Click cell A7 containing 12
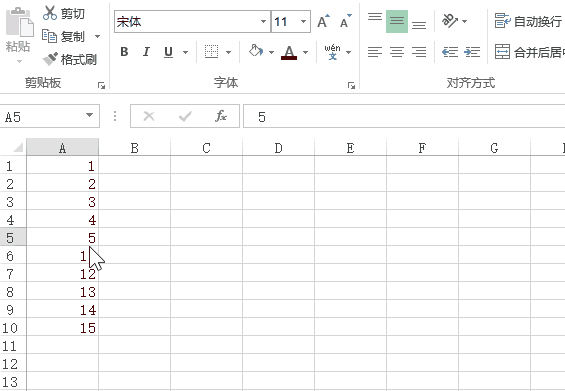The image size is (565, 391). pos(62,274)
